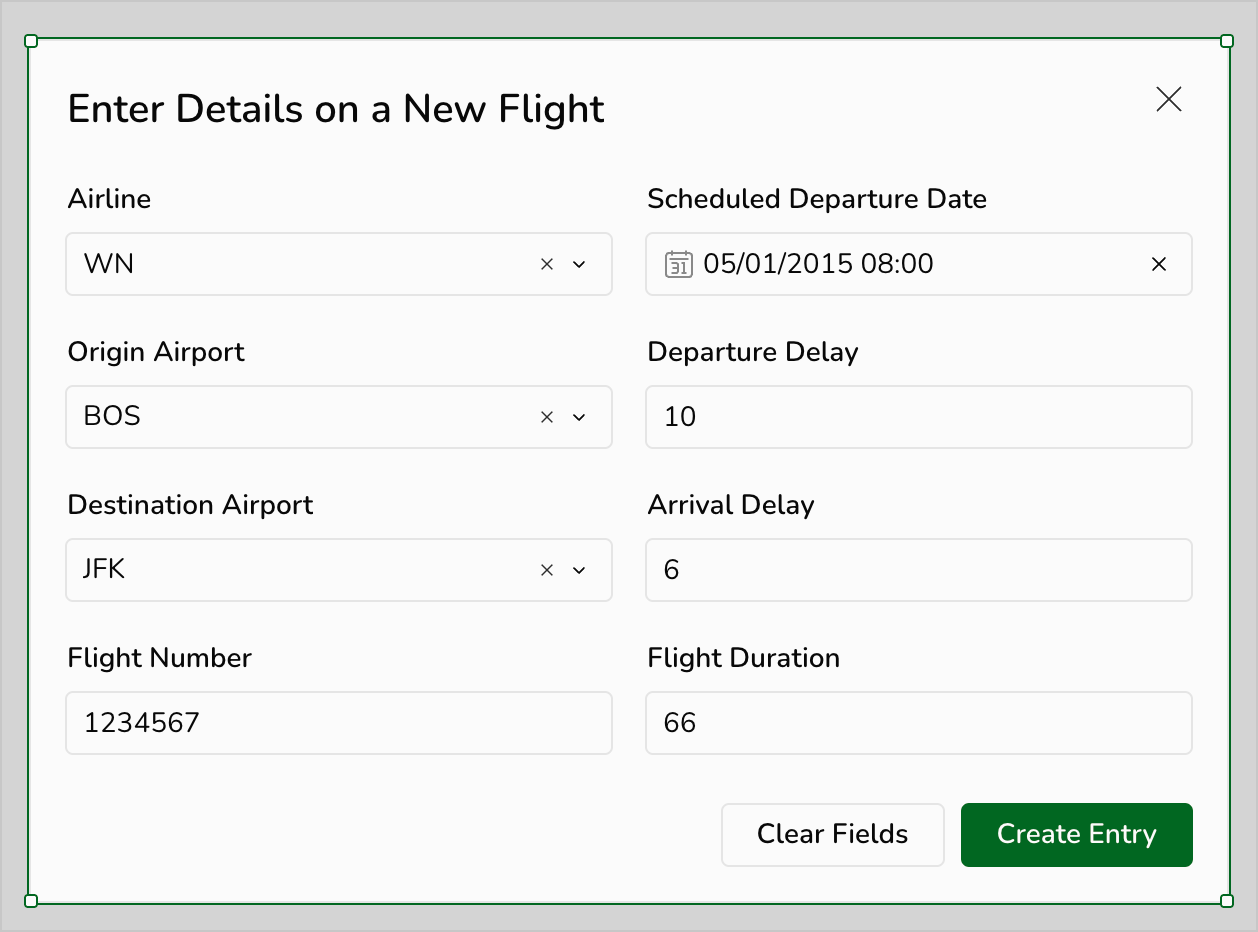
Task: Clear the Origin Airport value BOS
Action: coord(546,417)
